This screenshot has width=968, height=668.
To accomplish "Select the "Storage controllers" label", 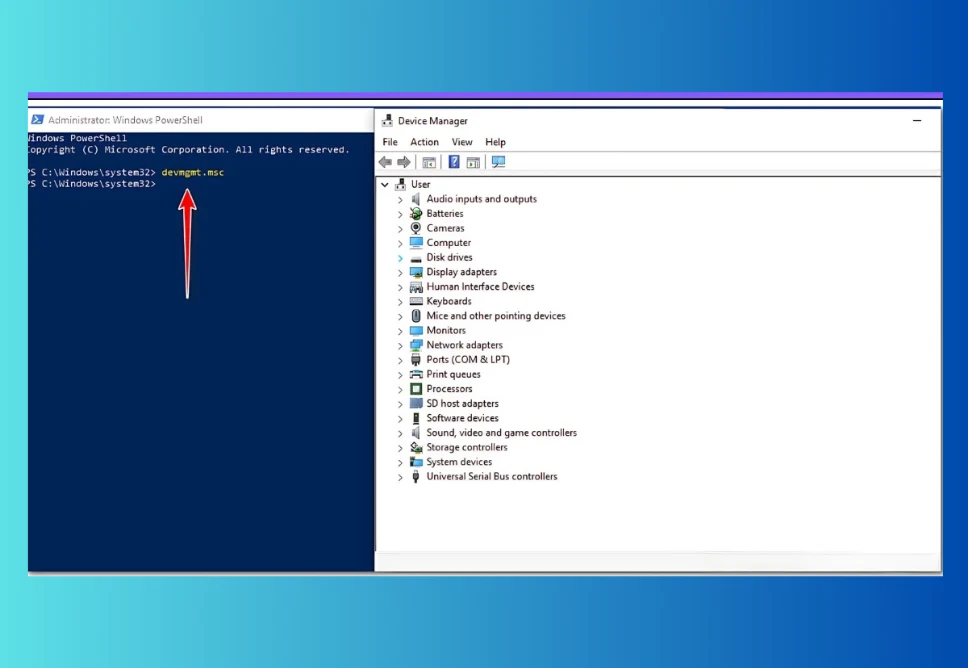I will (467, 447).
